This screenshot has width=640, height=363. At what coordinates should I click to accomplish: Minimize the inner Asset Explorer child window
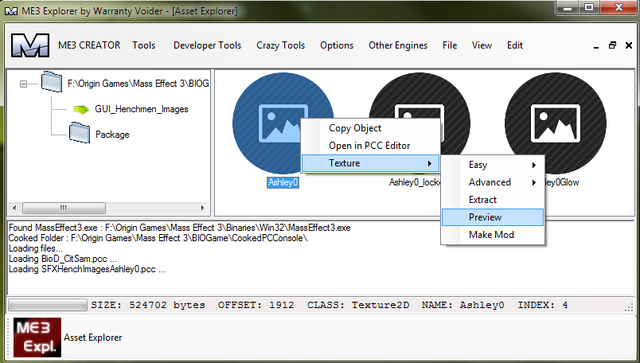(x=596, y=46)
